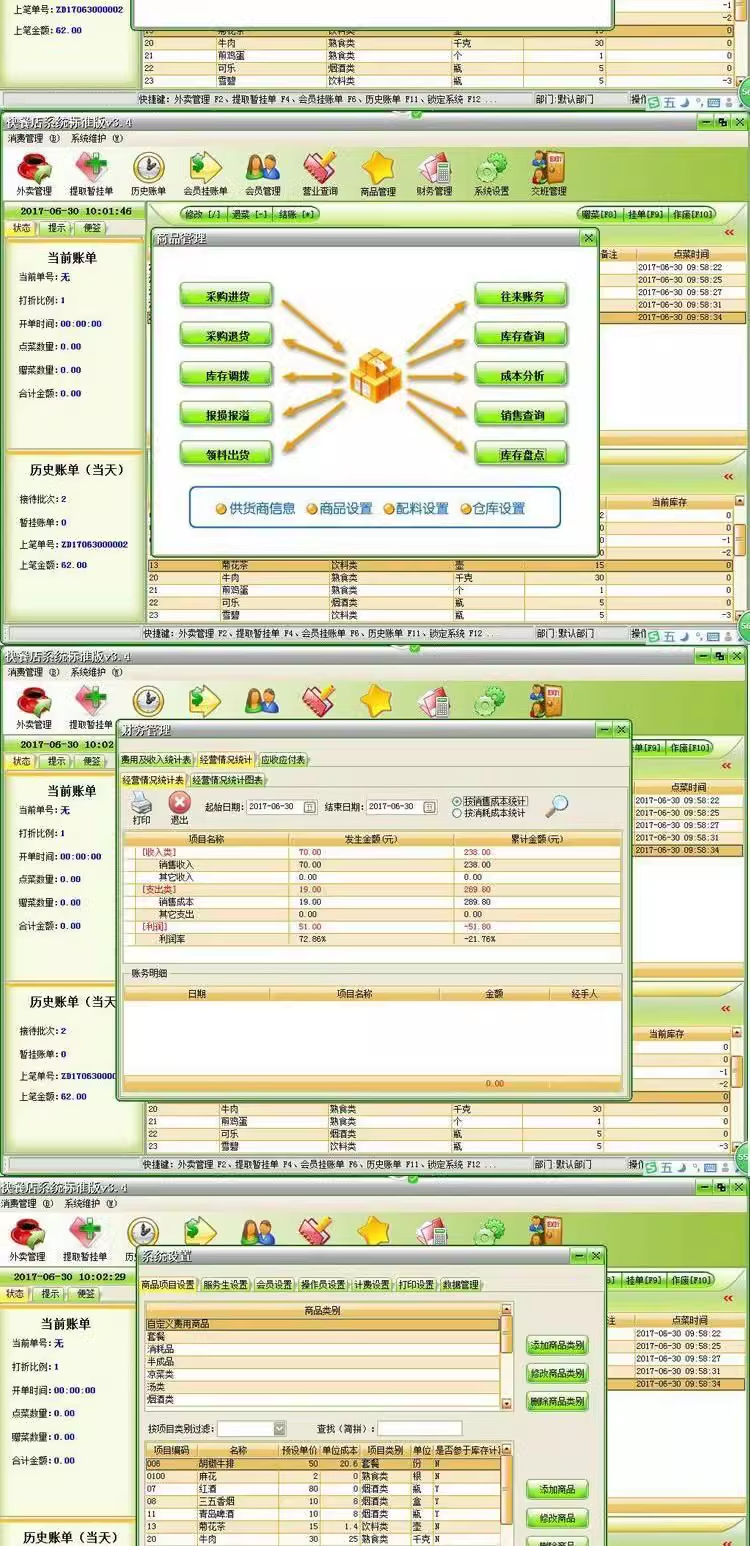
Task: Open calendar icon of 起始日期 field
Action: [309, 806]
